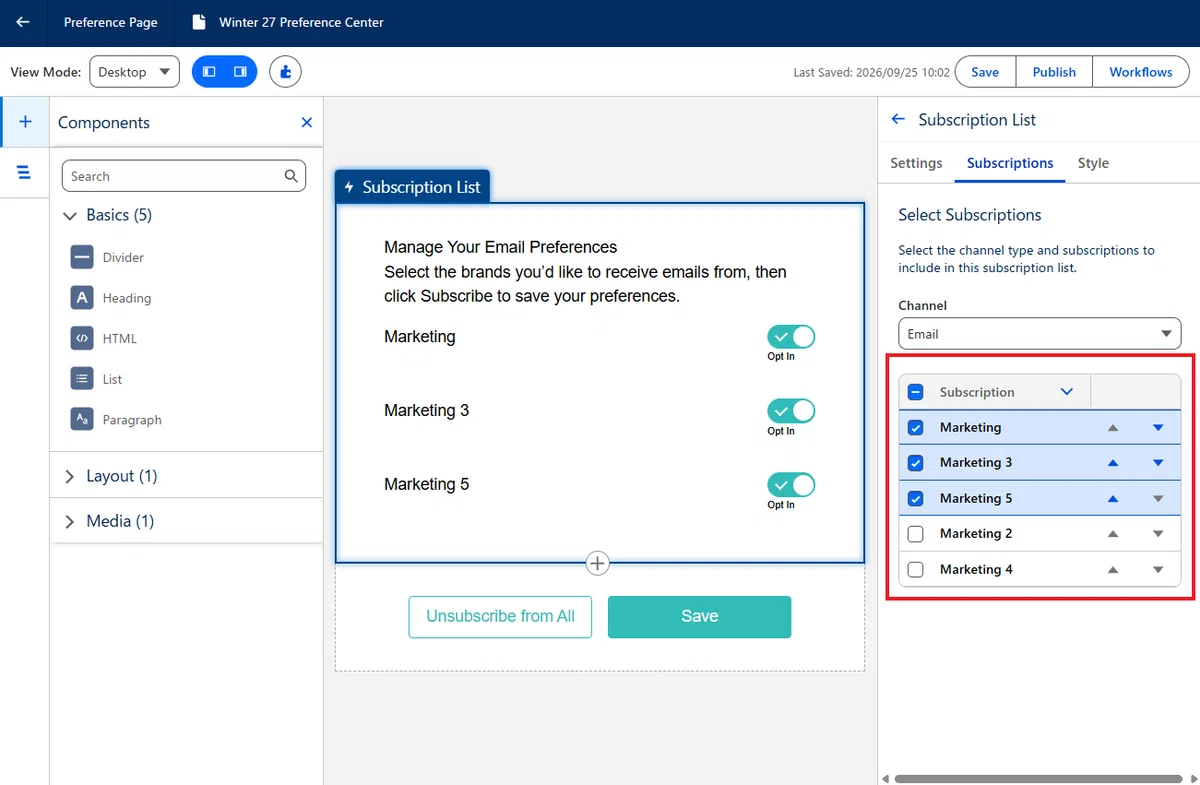Viewport: 1200px width, 785px height.
Task: Open the Workflows button
Action: pyautogui.click(x=1141, y=72)
